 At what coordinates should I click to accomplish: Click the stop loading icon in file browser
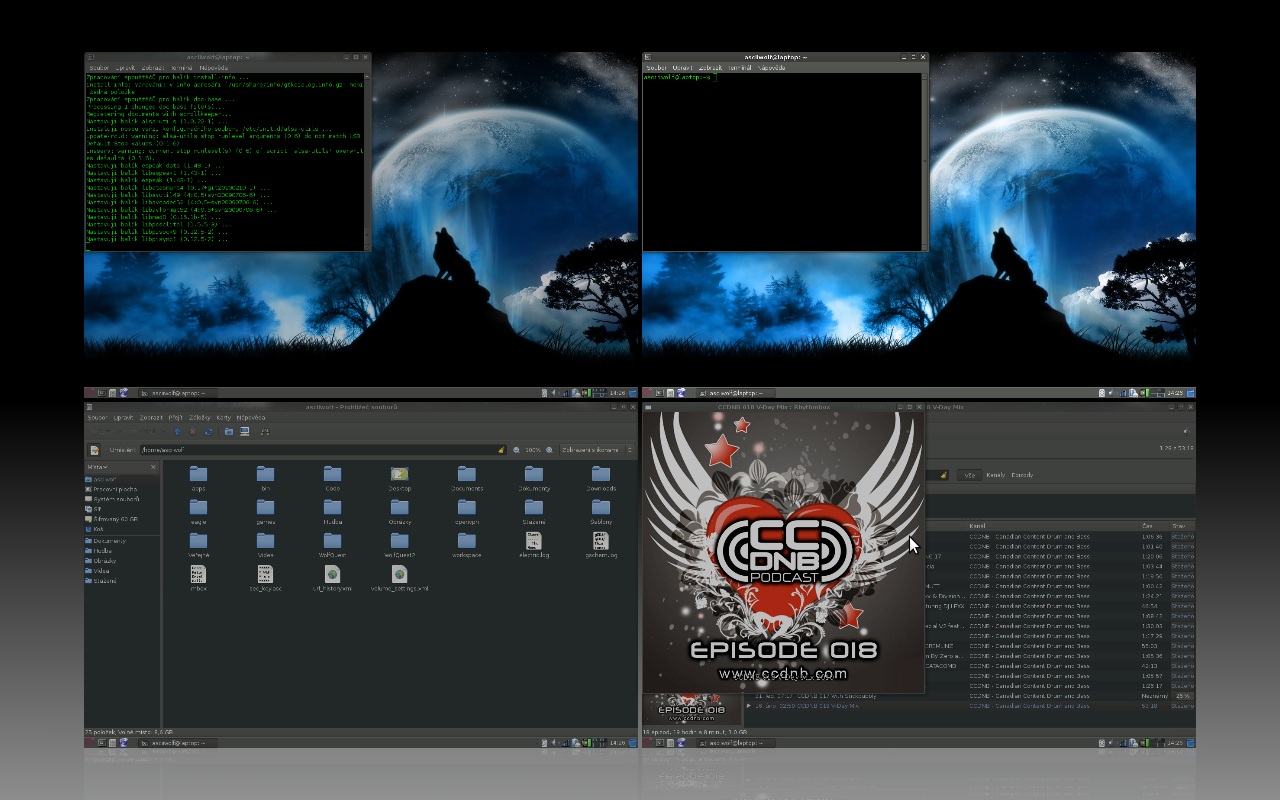coord(192,431)
